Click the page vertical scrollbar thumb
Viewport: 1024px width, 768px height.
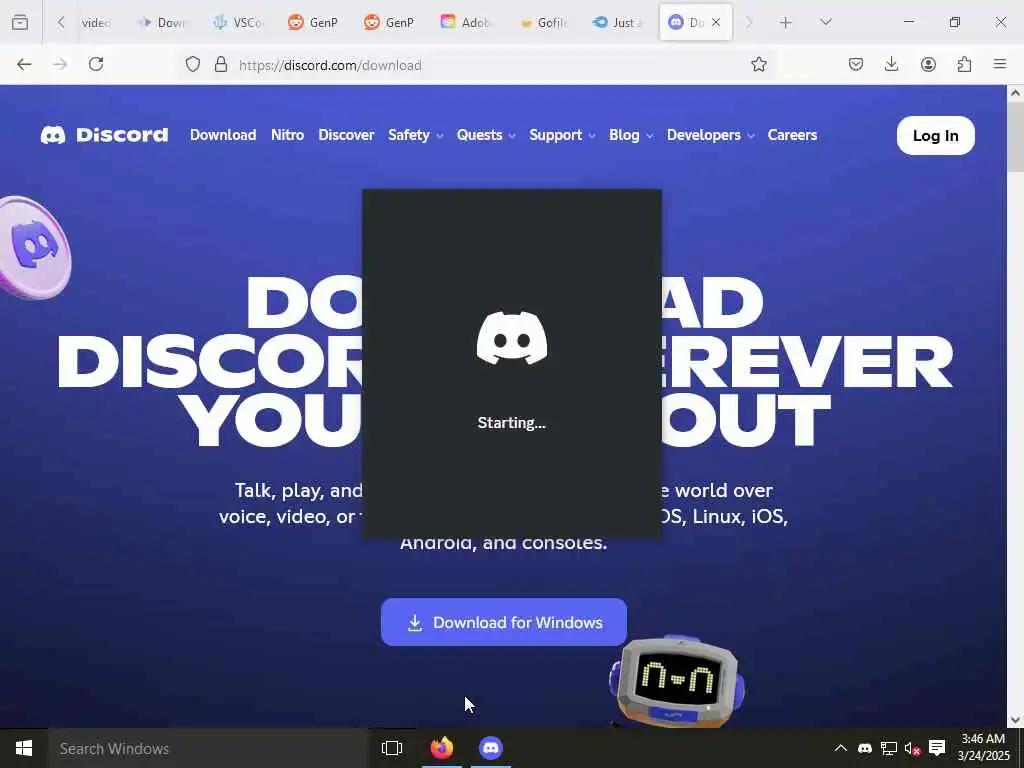(1015, 137)
